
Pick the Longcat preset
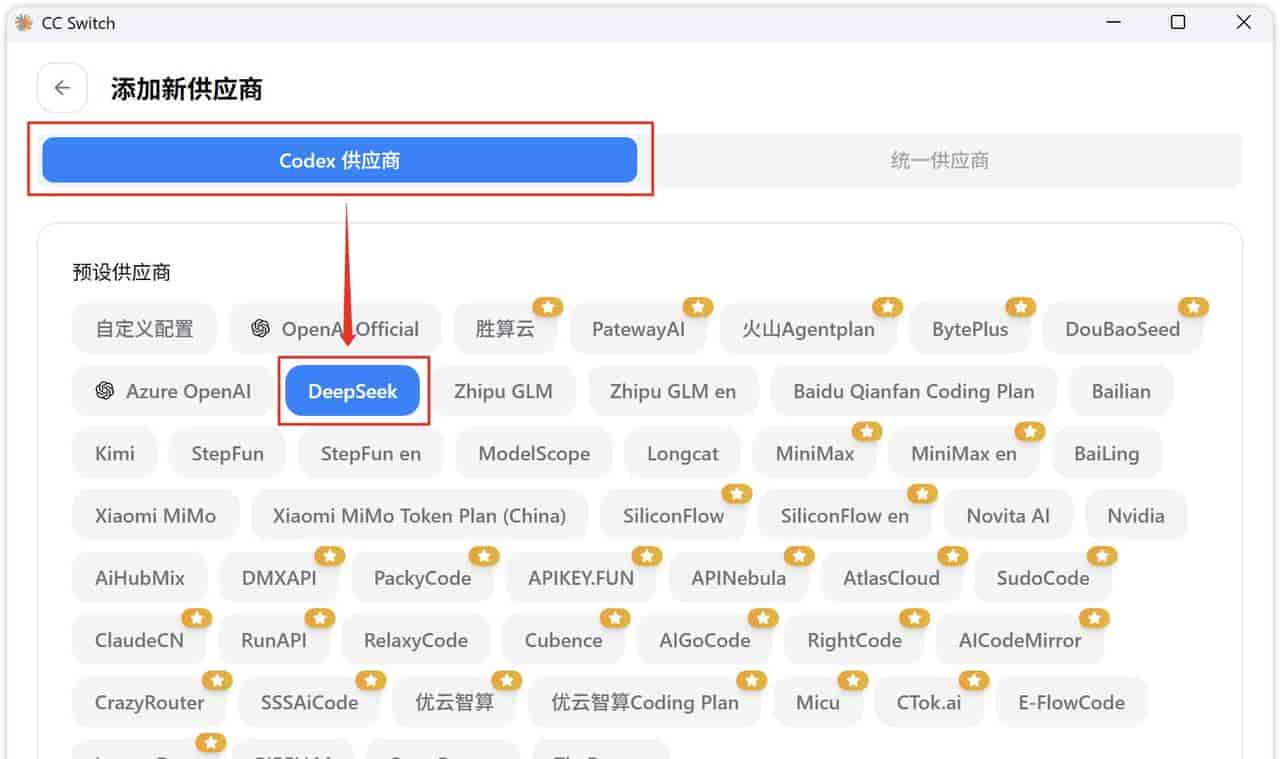[x=683, y=453]
